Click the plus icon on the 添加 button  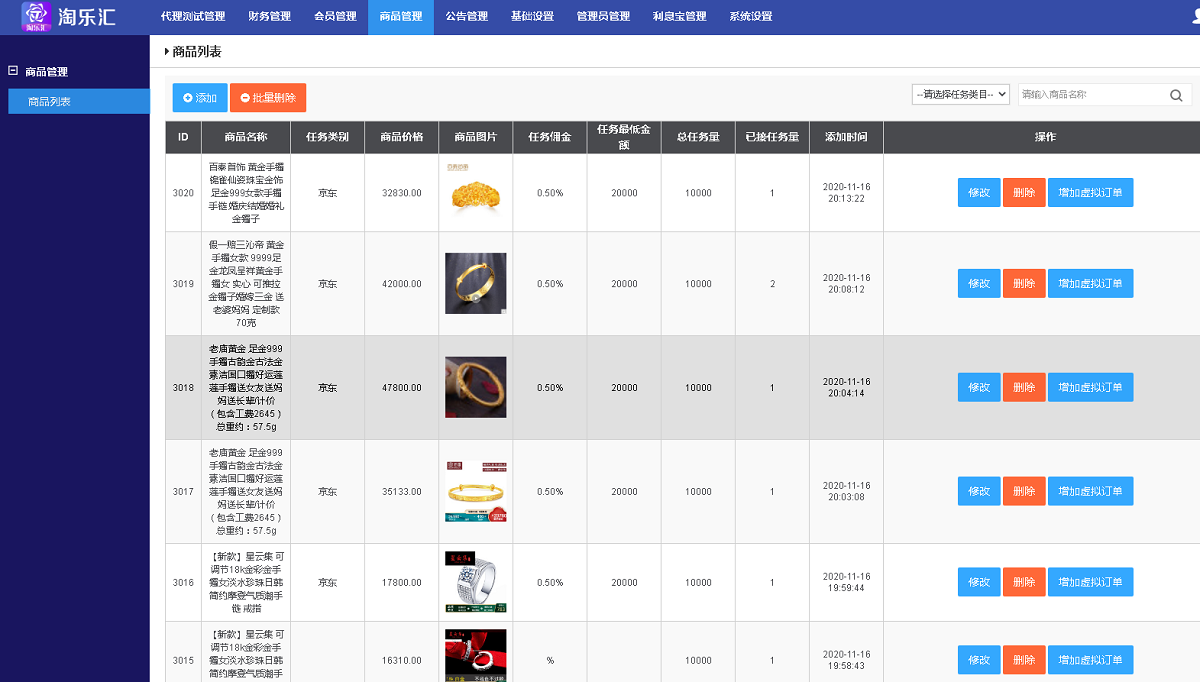pyautogui.click(x=188, y=97)
